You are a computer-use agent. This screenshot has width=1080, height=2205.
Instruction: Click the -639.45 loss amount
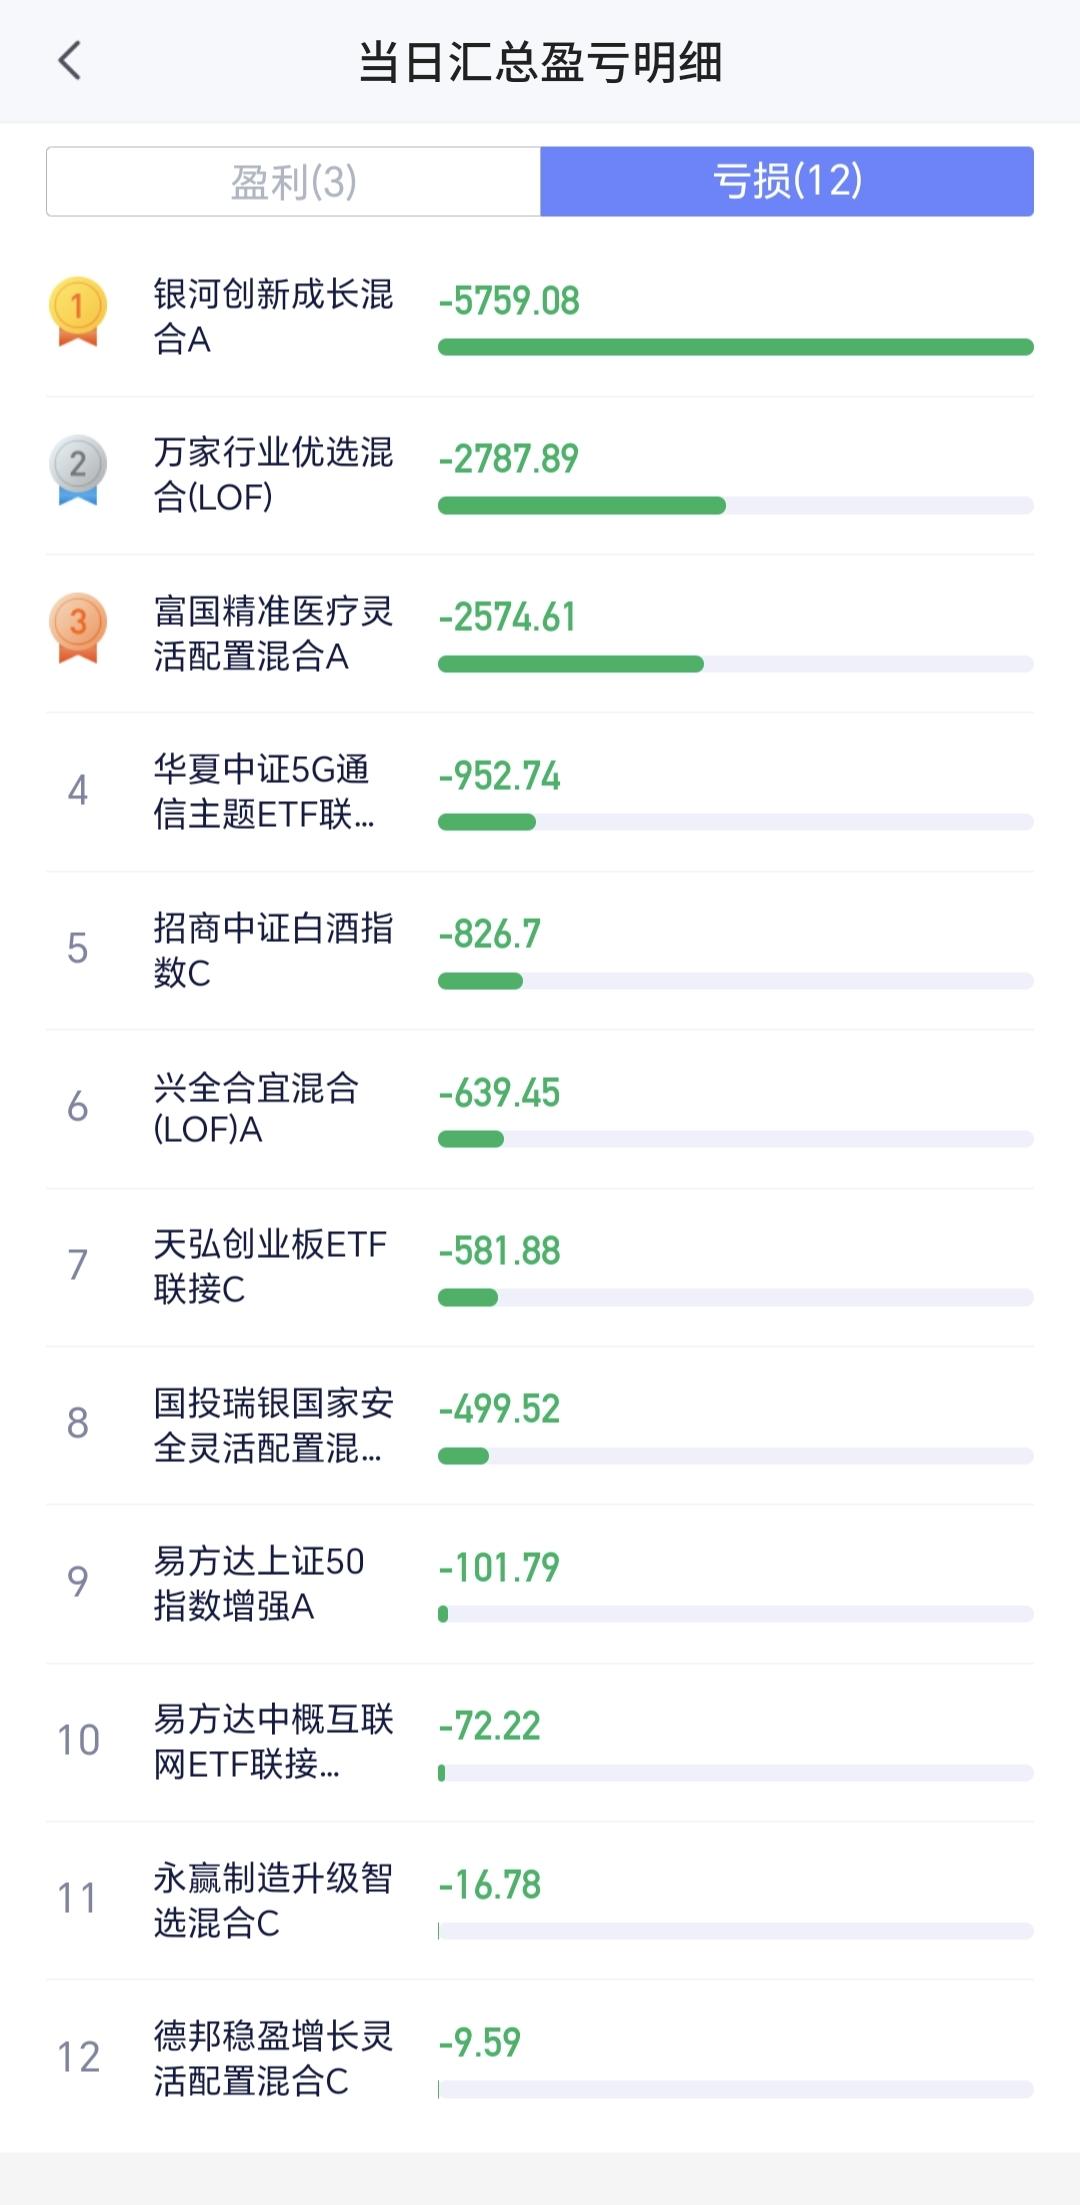(x=499, y=1092)
